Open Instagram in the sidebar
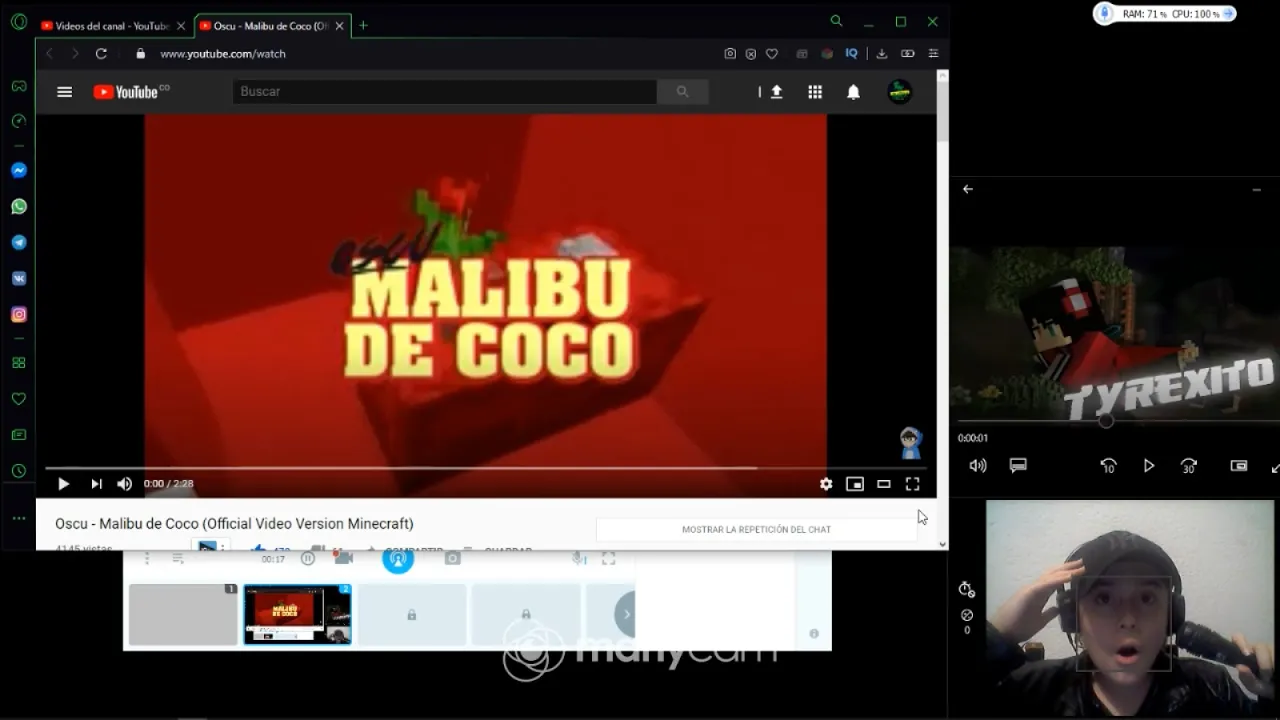This screenshot has width=1280, height=720. (19, 315)
